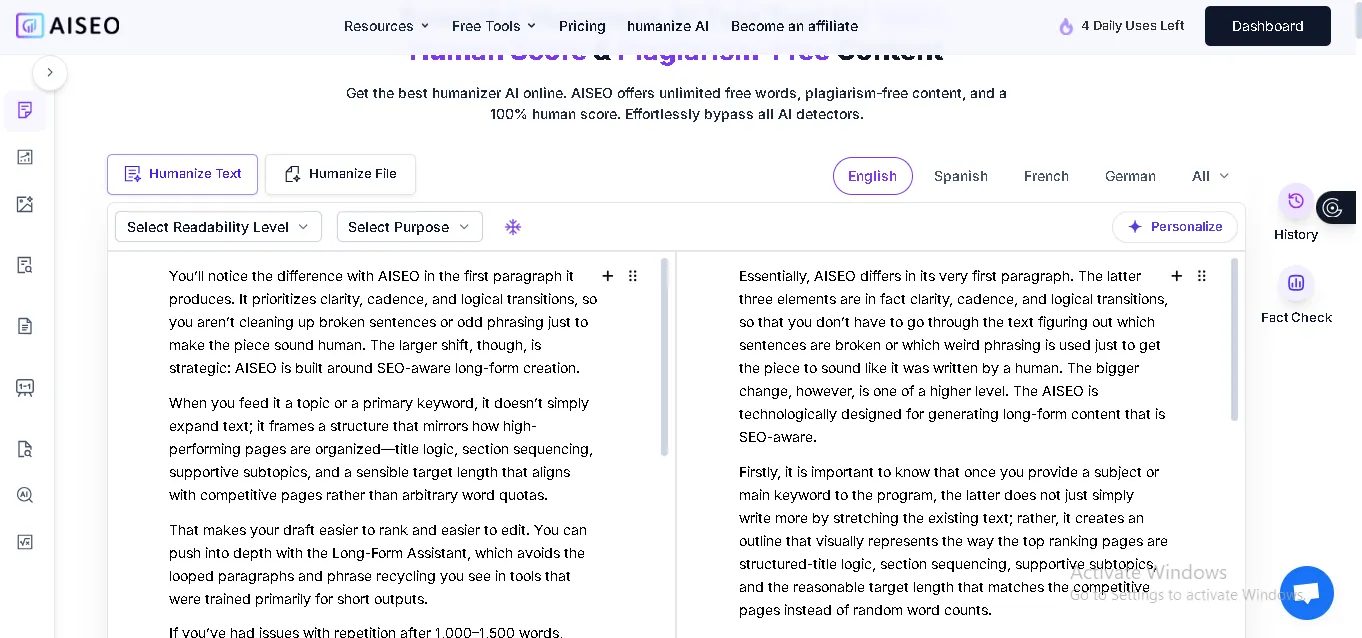1362x638 pixels.
Task: Click paragraph starting 'When you feed it'
Action: pyautogui.click(x=380, y=449)
